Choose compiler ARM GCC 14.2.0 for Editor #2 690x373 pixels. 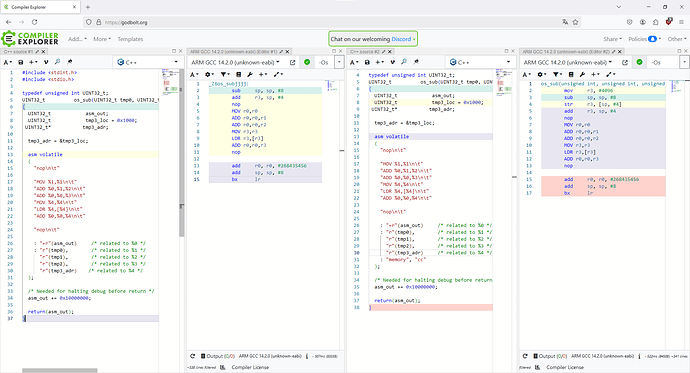(x=568, y=62)
